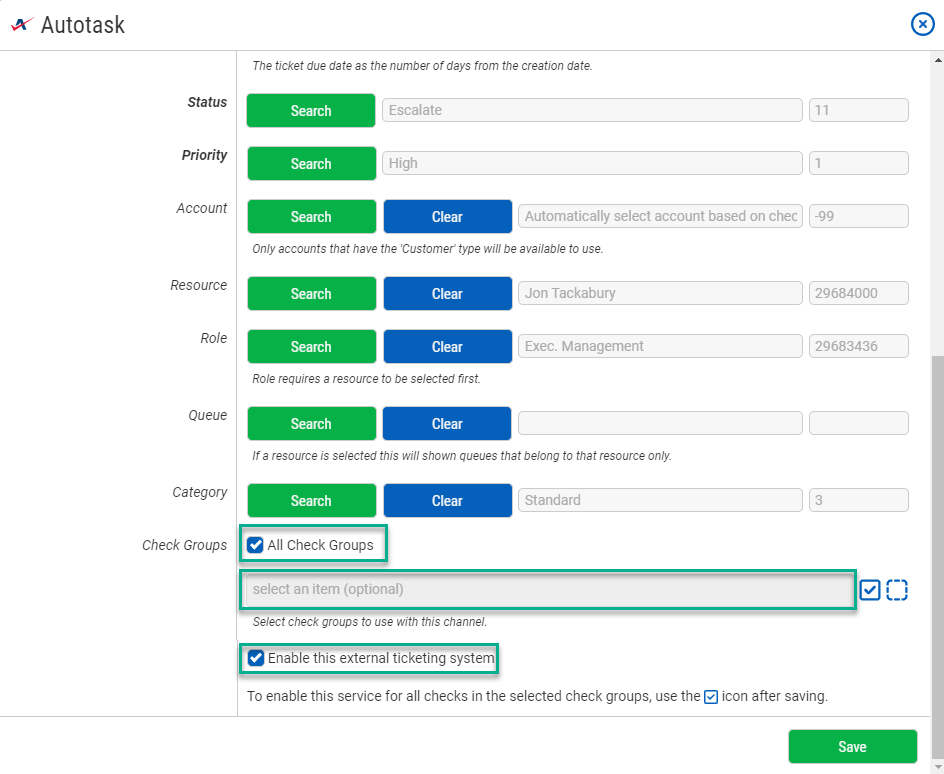Viewport: 944px width, 774px height.
Task: Click Search button for Status
Action: tap(311, 111)
